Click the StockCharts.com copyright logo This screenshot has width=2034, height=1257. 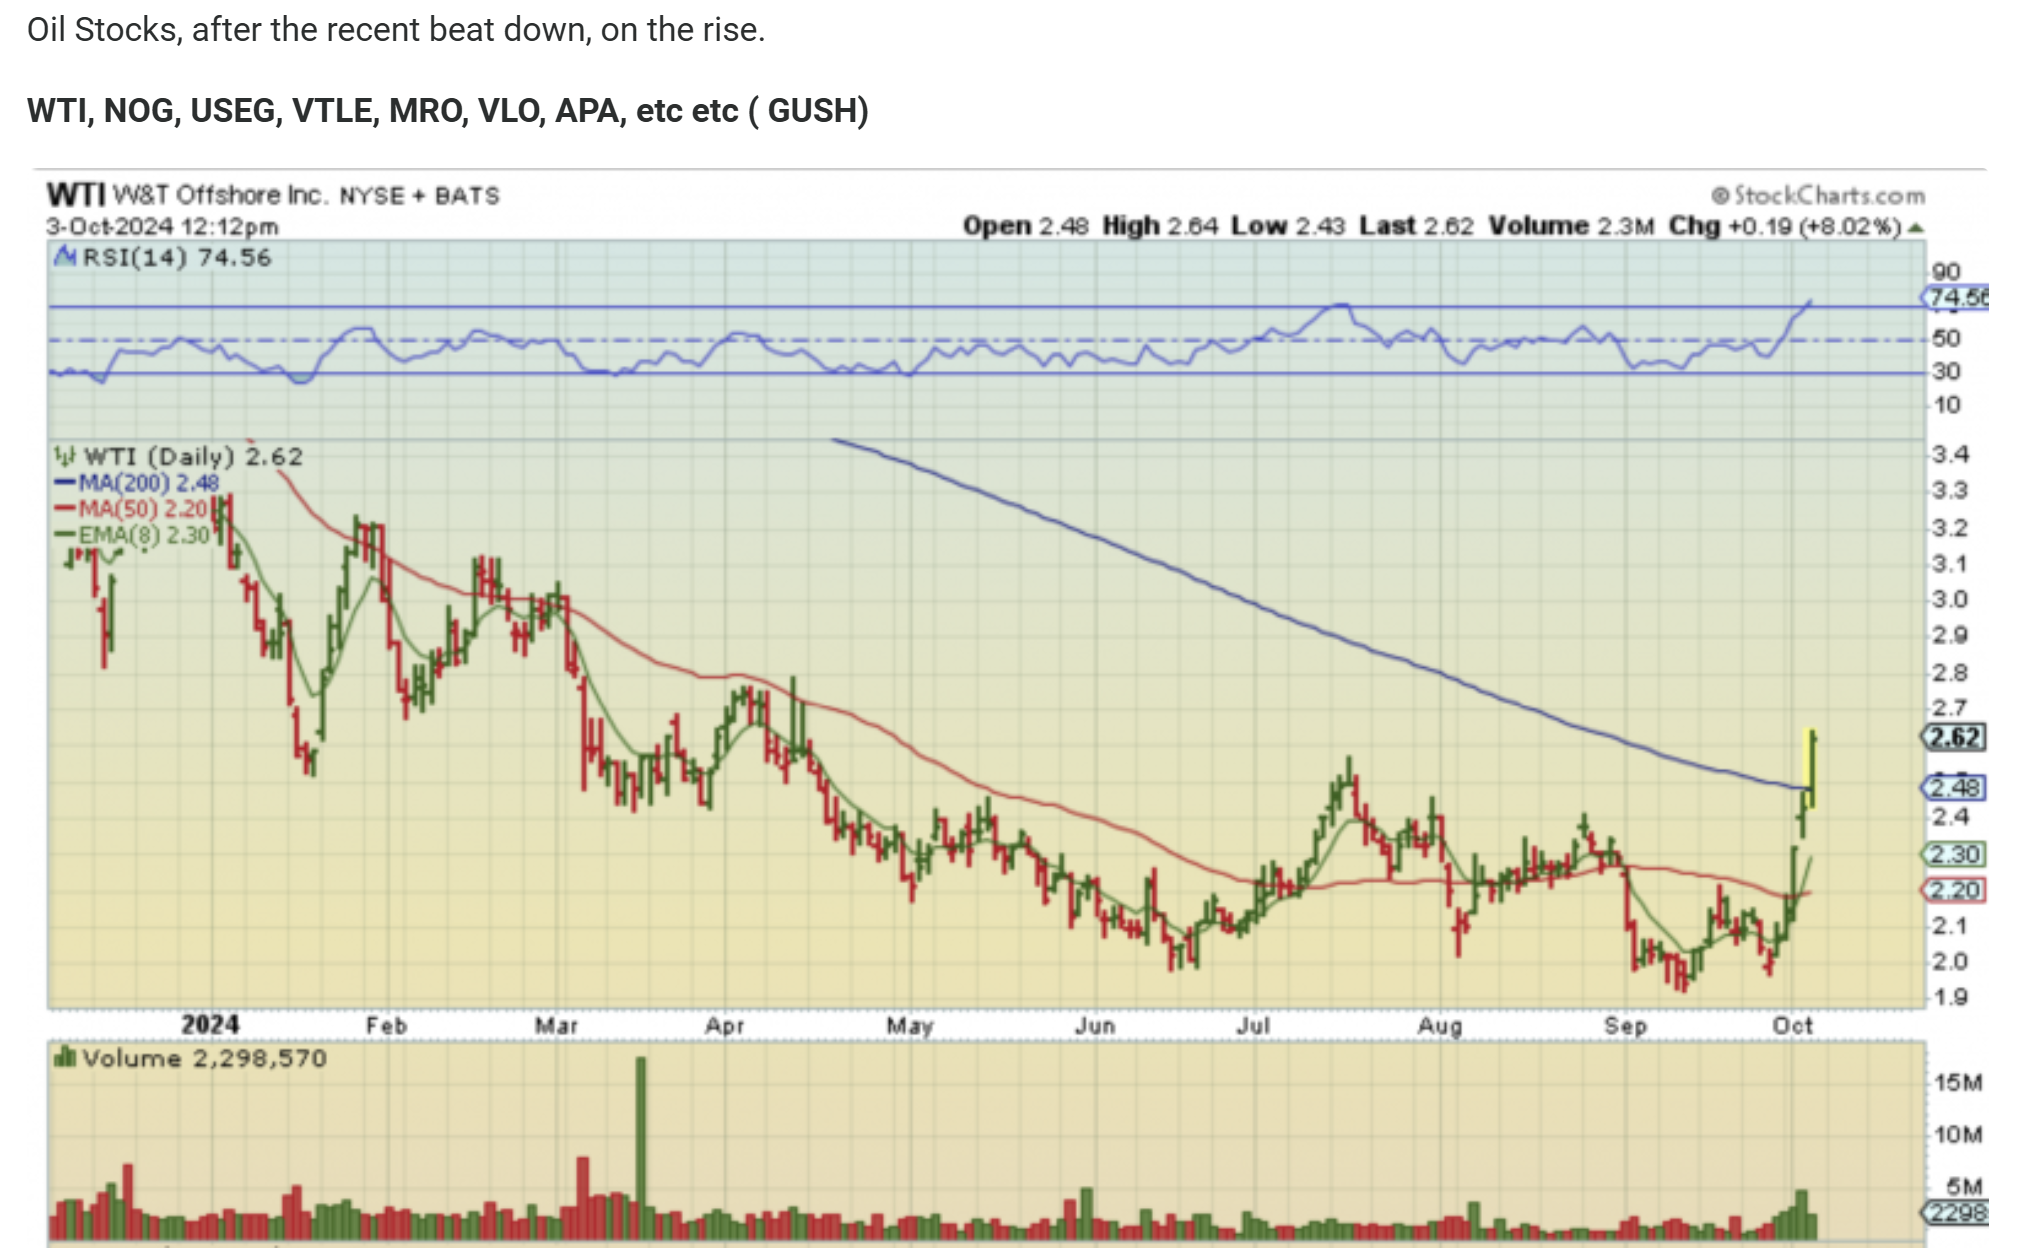tap(1818, 195)
